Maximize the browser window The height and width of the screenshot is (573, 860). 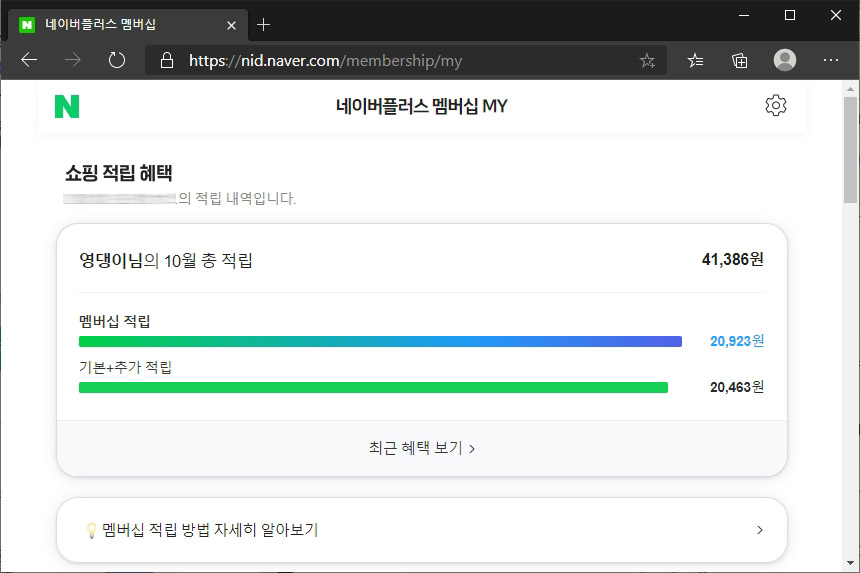[790, 15]
